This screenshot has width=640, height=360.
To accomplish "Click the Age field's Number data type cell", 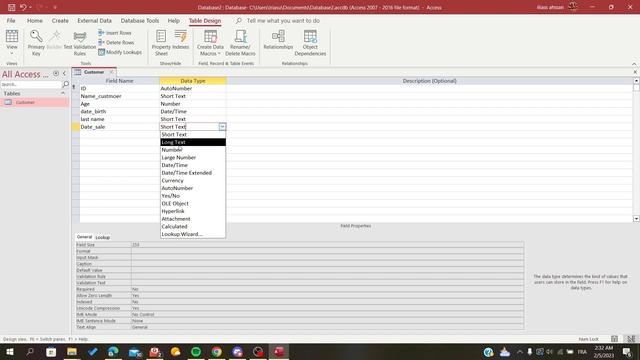I will click(193, 104).
